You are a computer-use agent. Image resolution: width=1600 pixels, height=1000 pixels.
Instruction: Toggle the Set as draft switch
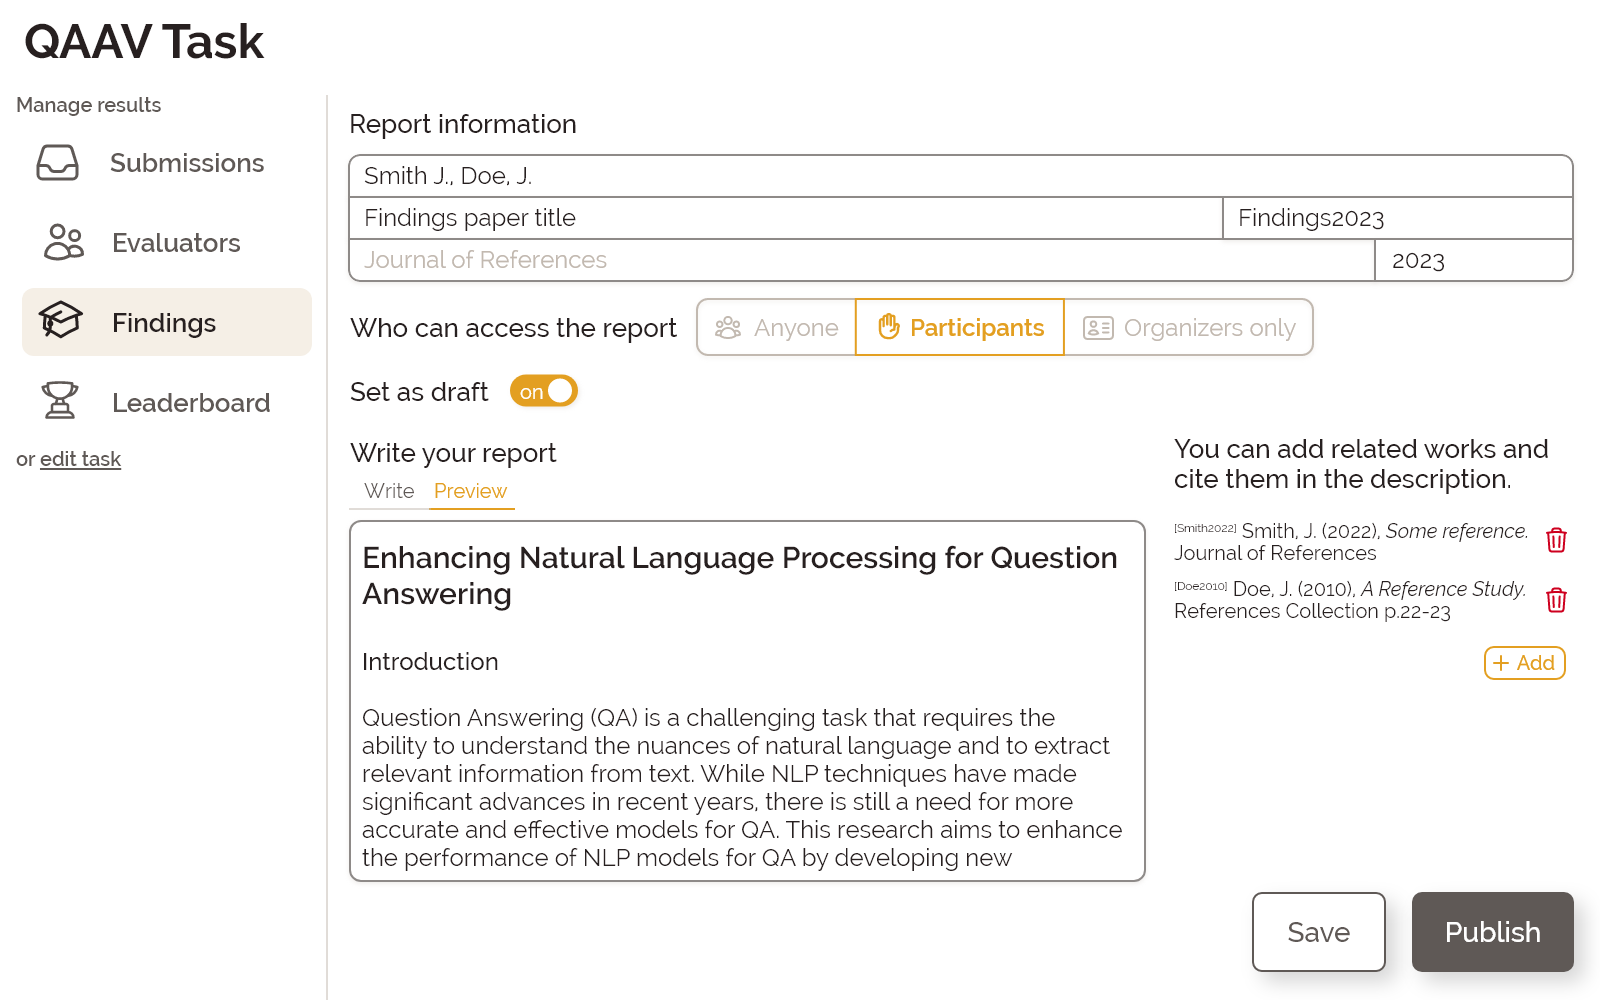pyautogui.click(x=544, y=391)
